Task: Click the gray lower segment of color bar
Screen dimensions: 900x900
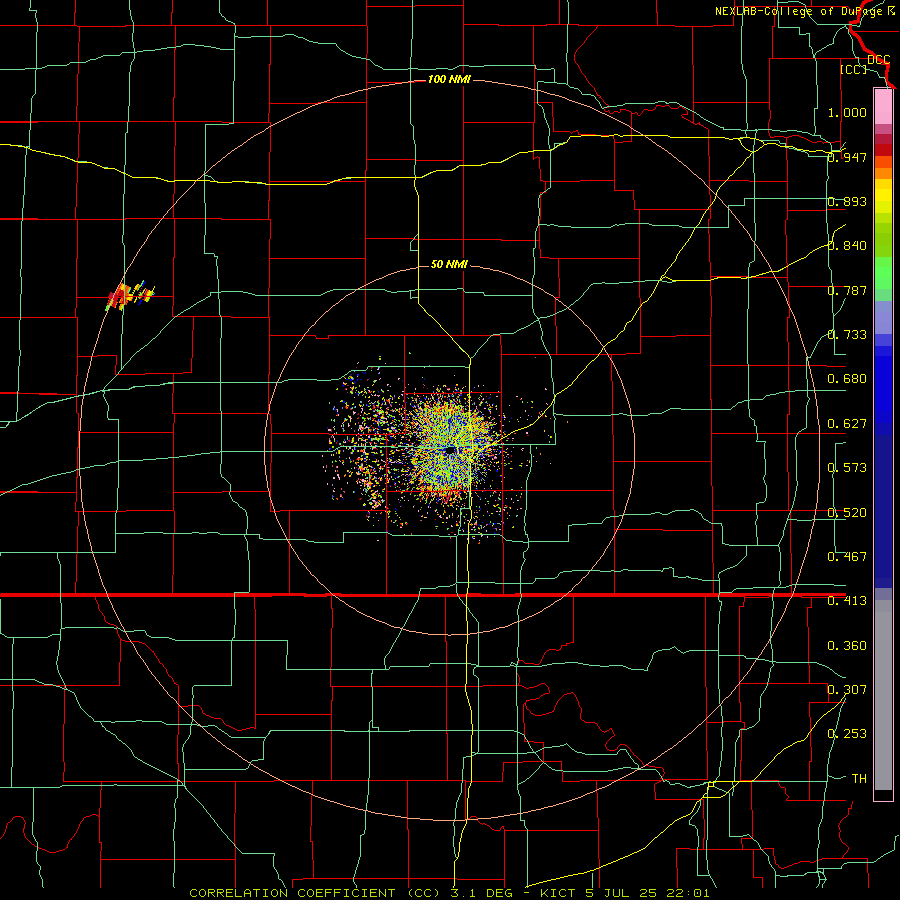Action: (883, 695)
